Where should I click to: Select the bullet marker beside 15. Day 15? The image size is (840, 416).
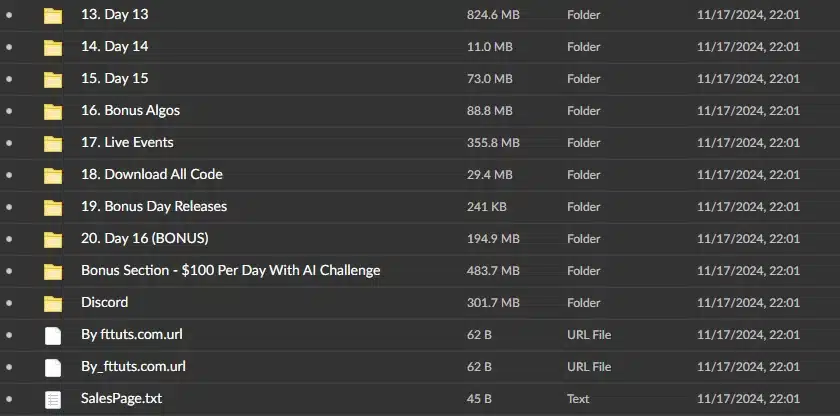point(9,79)
